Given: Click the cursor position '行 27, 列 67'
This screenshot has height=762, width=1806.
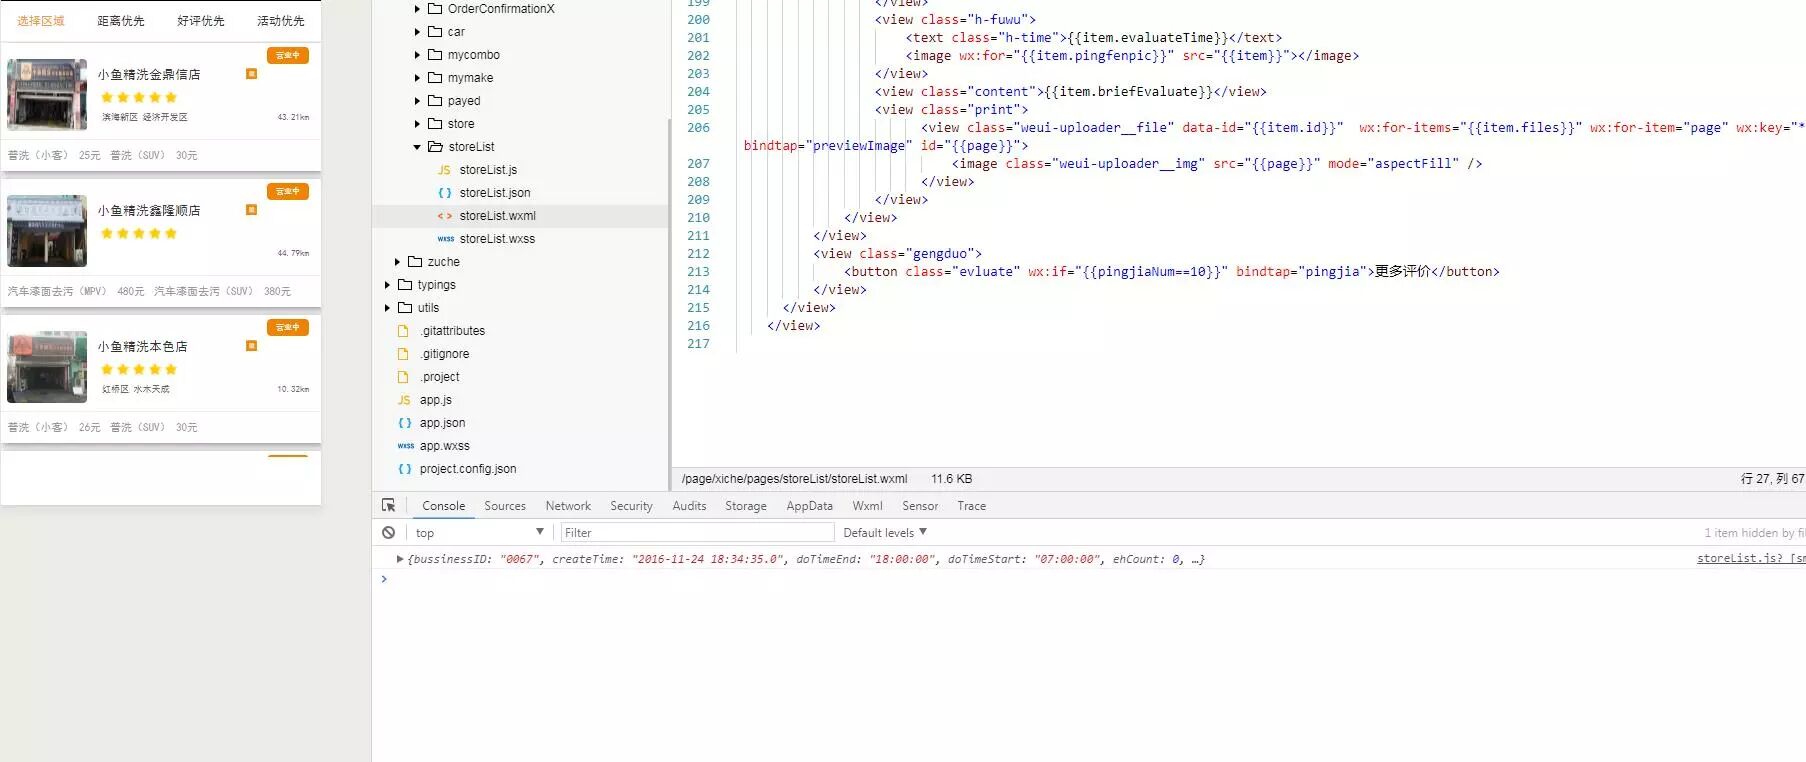Looking at the screenshot, I should click(x=1773, y=479).
